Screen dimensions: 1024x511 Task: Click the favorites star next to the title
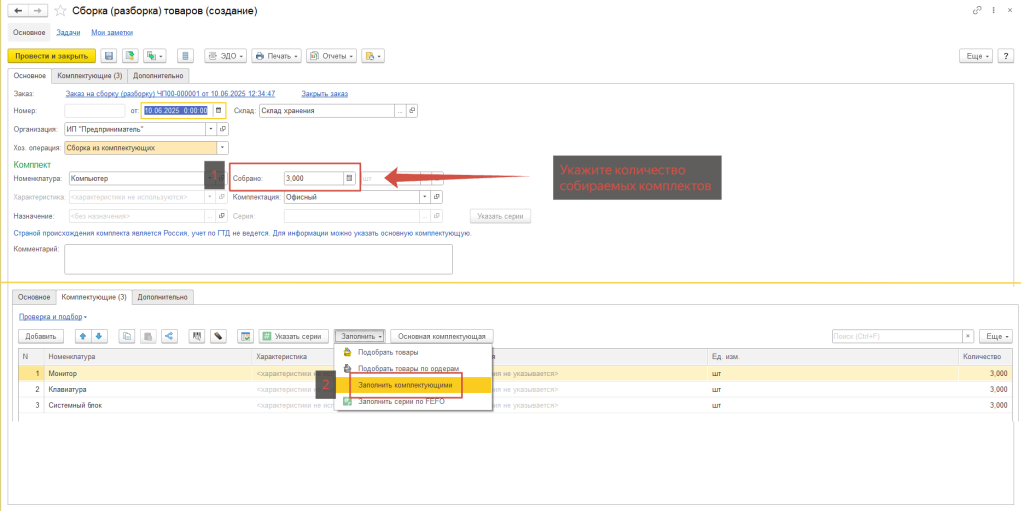(x=61, y=11)
